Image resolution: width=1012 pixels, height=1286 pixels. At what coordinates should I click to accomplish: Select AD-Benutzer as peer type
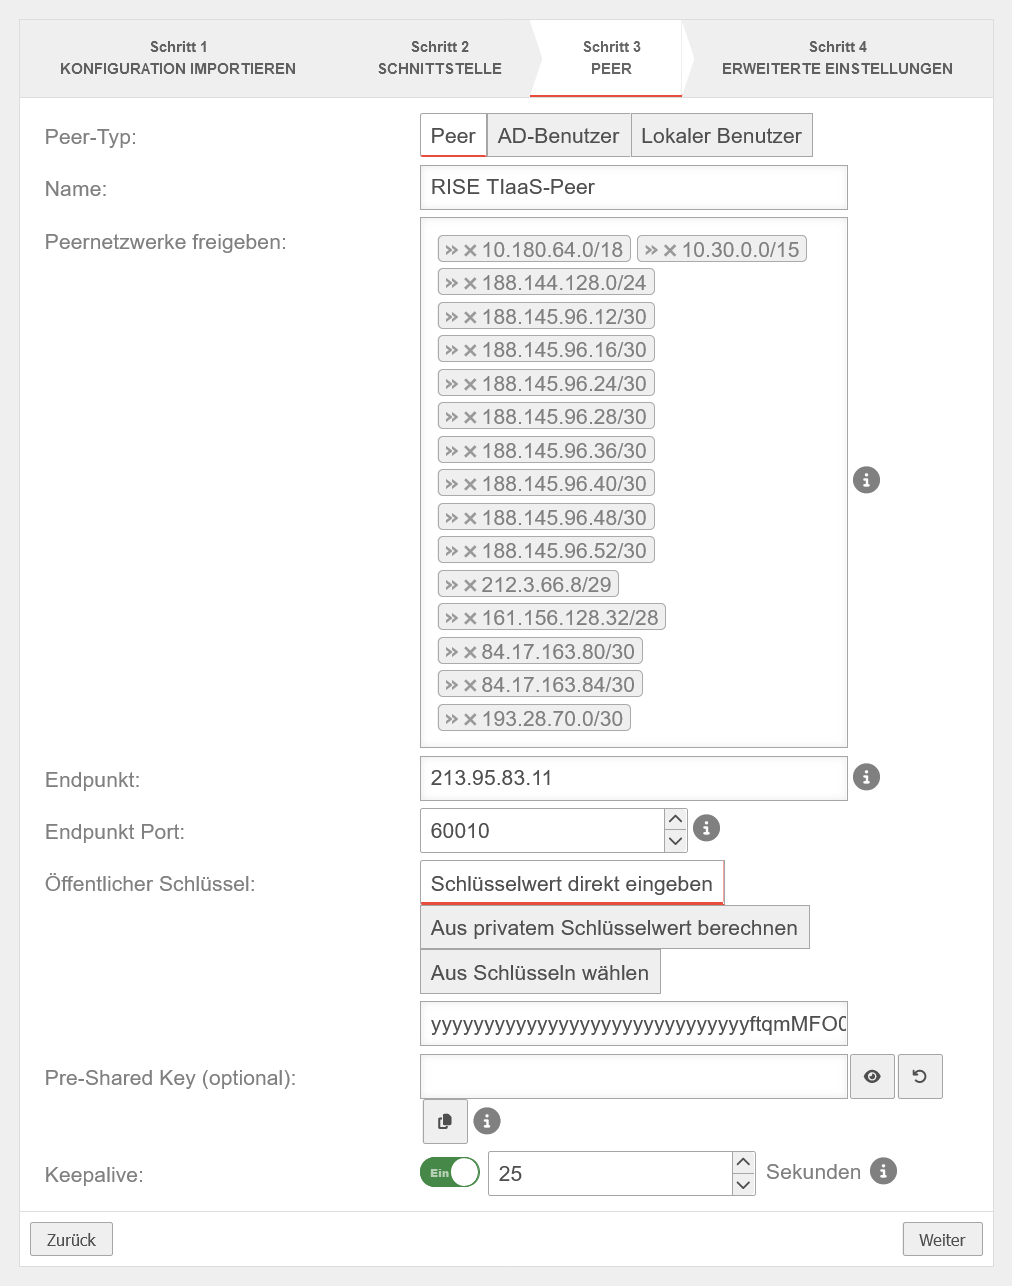pos(558,136)
